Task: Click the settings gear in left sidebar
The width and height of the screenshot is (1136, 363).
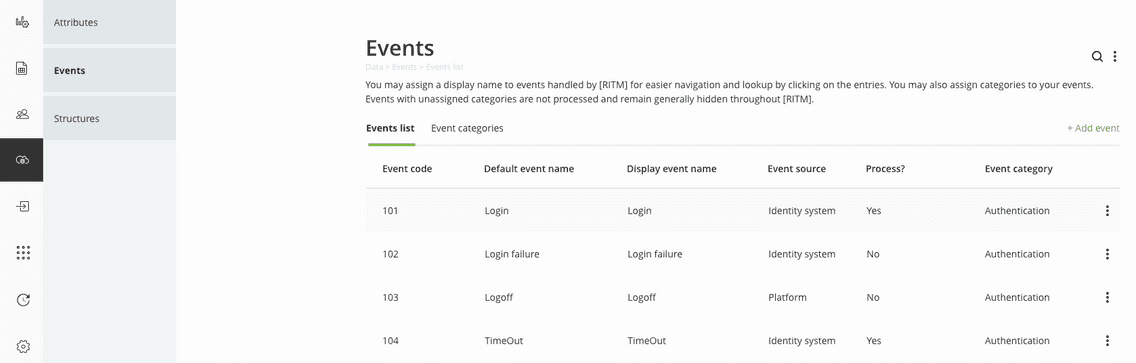Action: pos(22,346)
